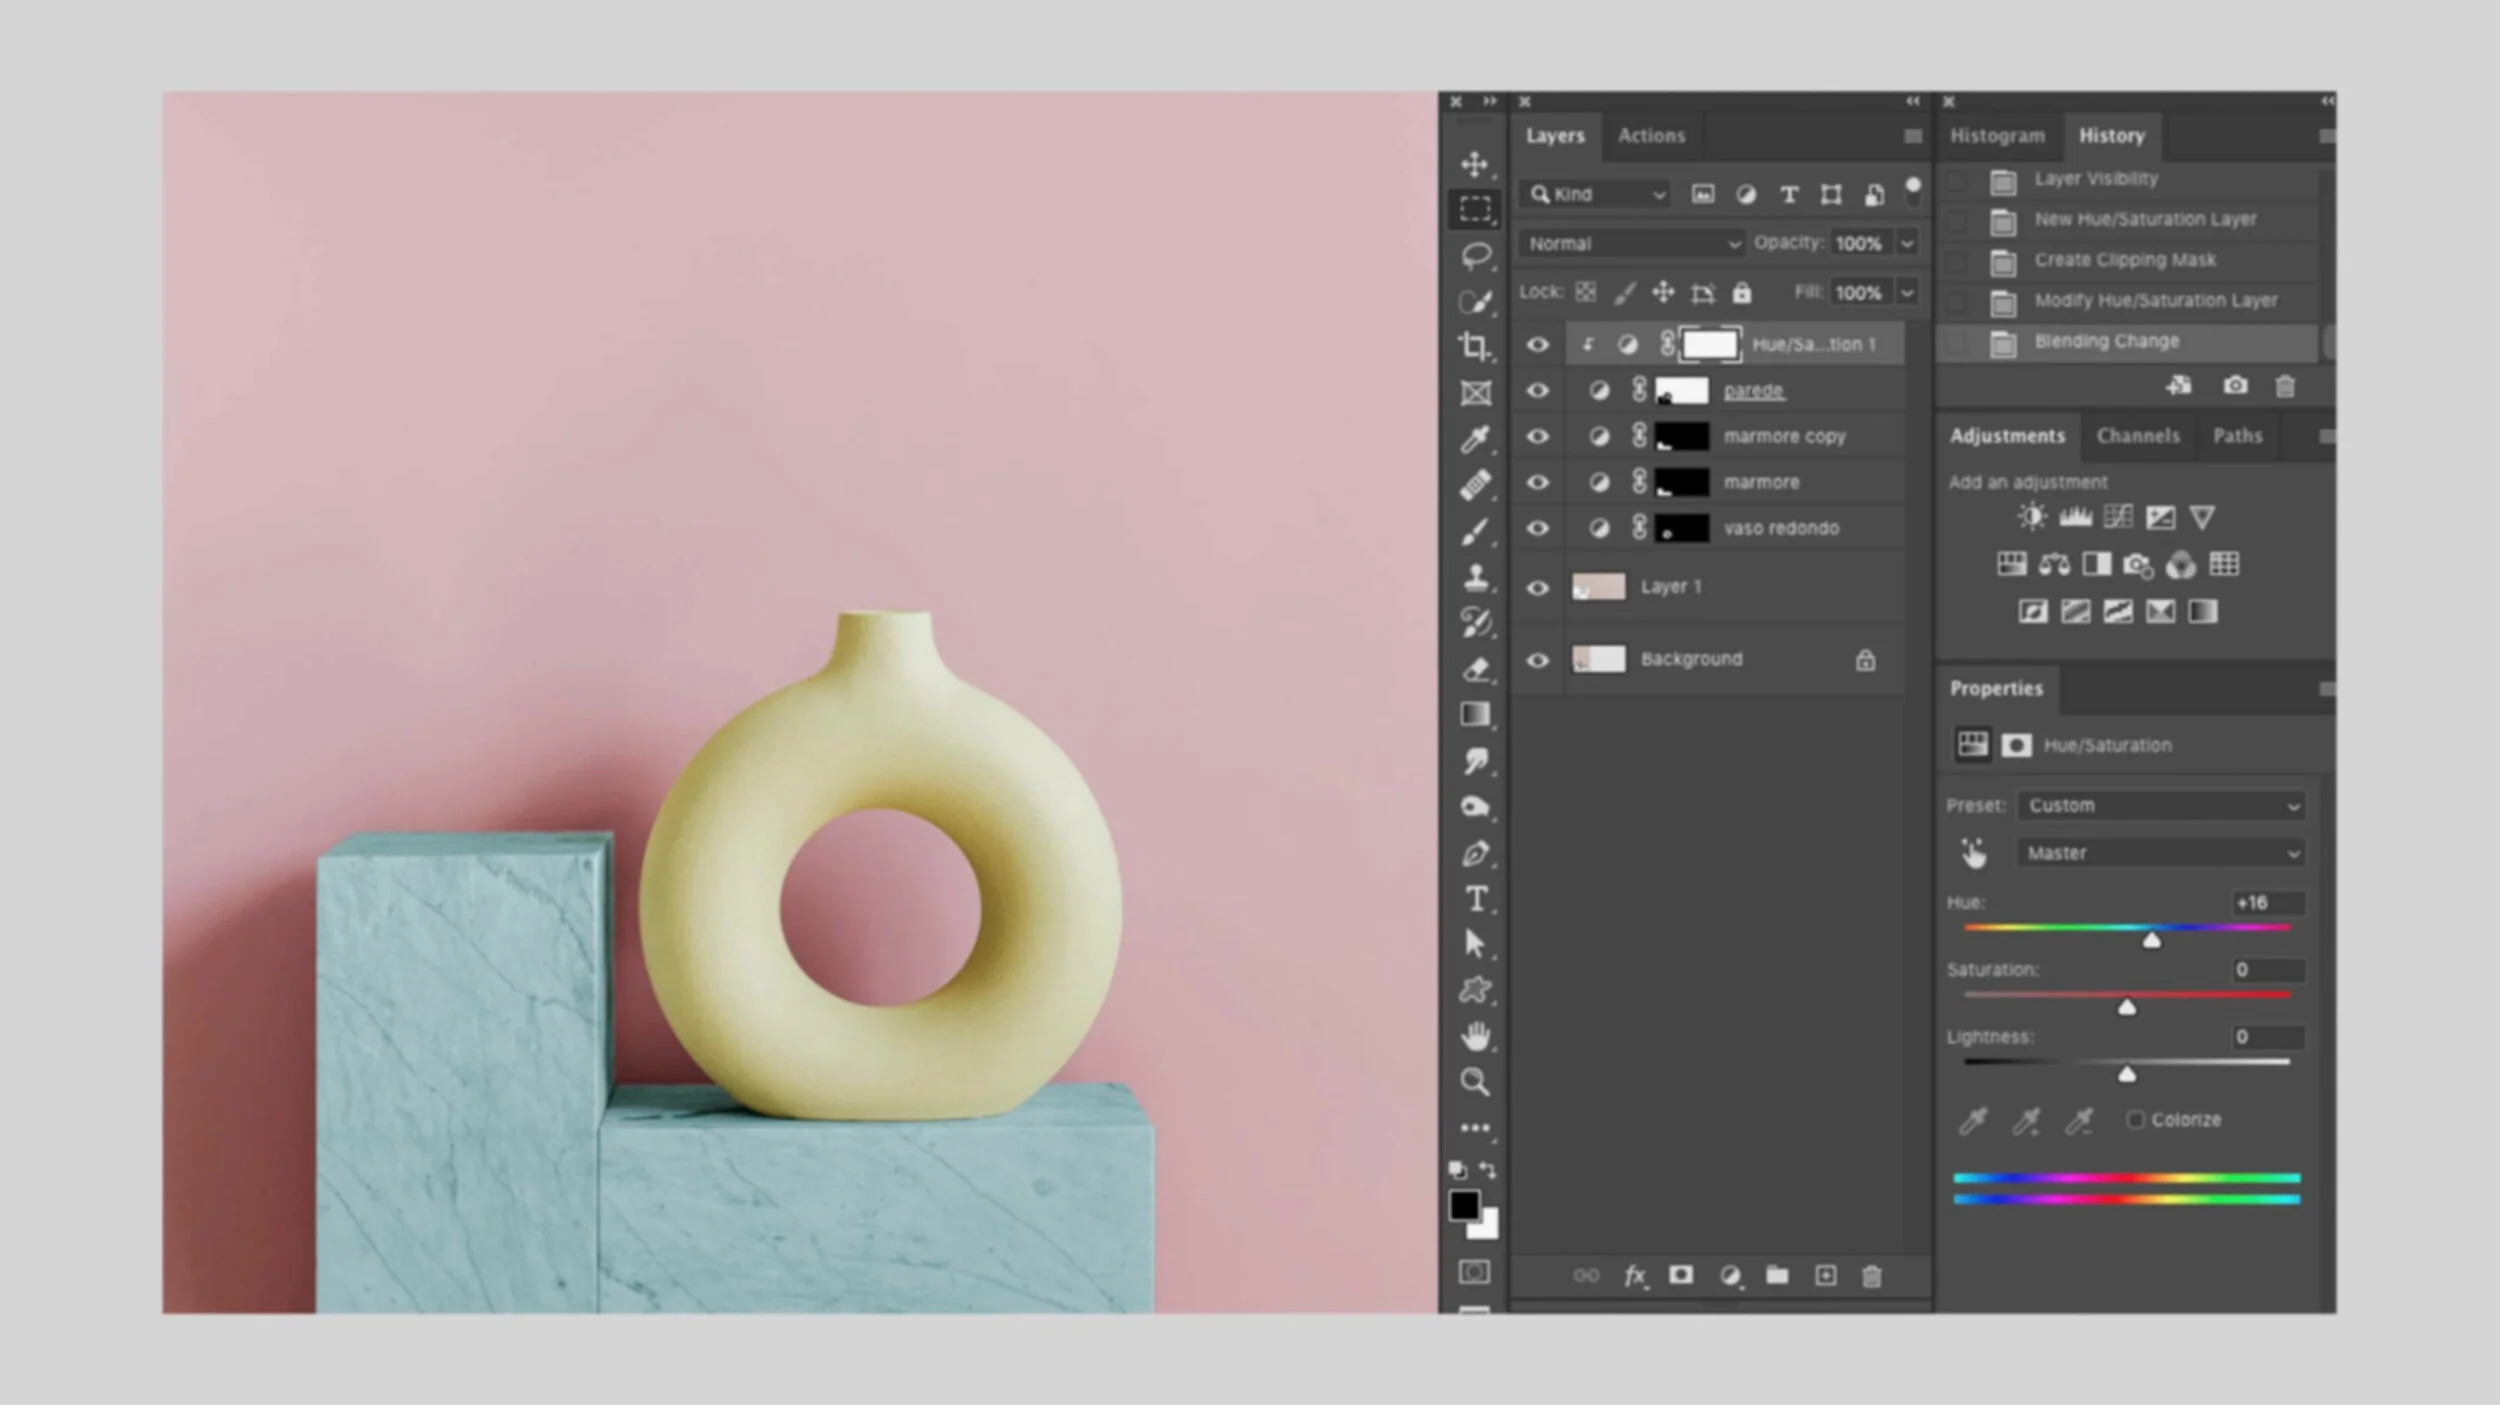Select the Zoom tool

pyautogui.click(x=1474, y=1081)
